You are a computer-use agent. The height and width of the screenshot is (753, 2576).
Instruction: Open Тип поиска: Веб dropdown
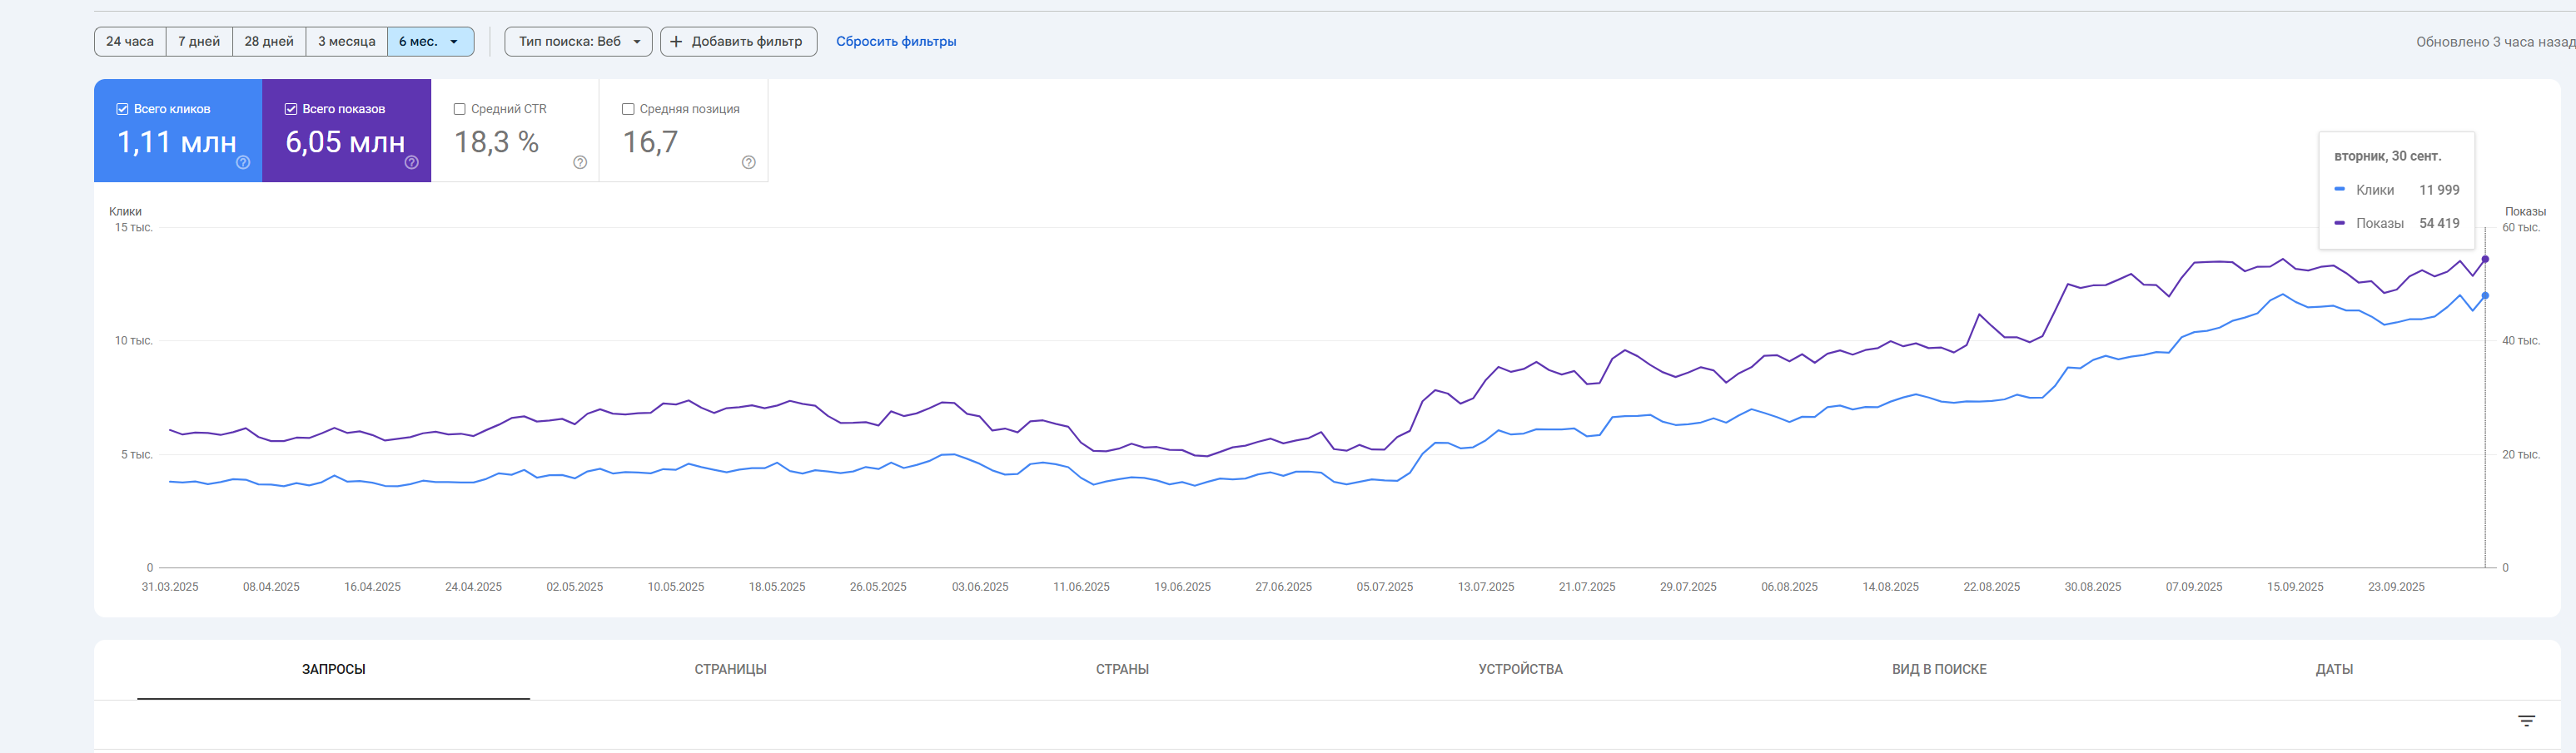578,42
